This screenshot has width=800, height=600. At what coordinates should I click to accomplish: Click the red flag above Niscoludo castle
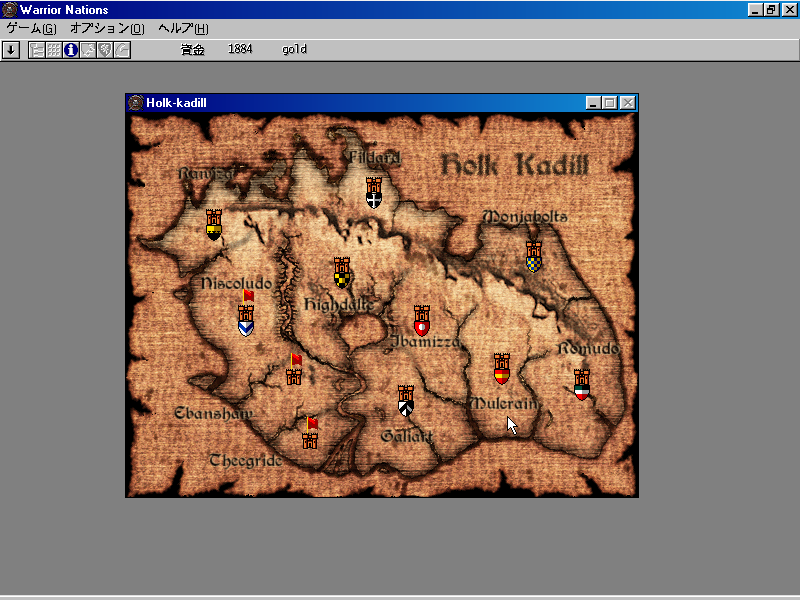(x=248, y=296)
